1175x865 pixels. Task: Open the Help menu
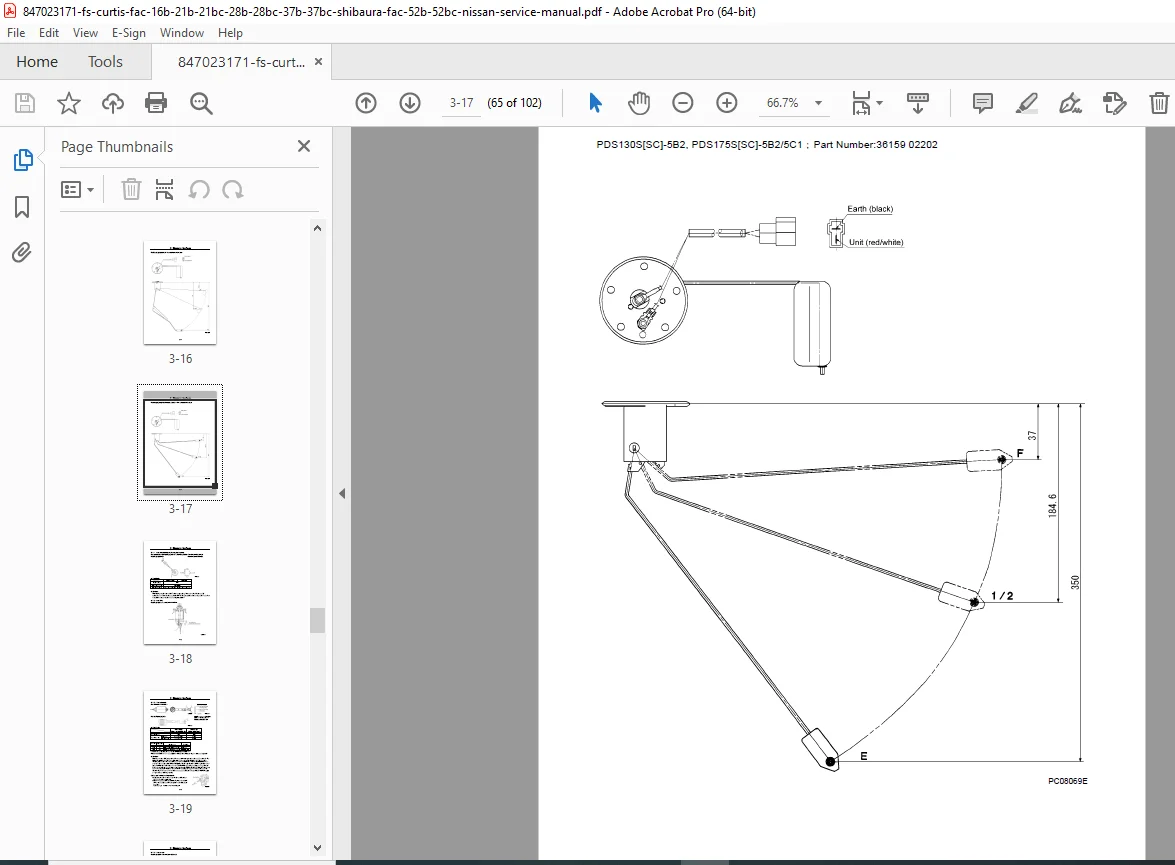tap(230, 33)
